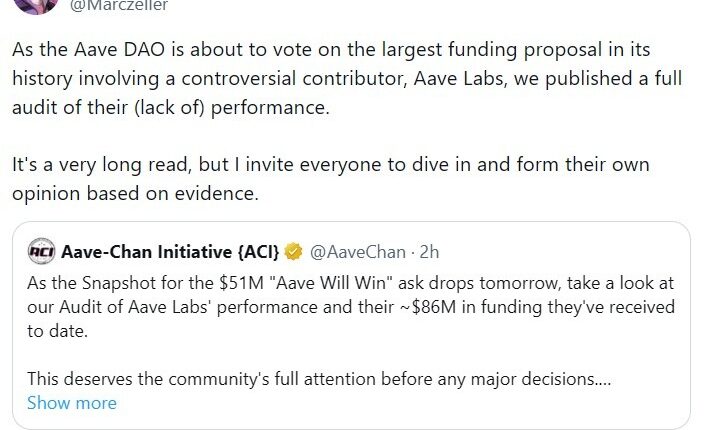
Task: Click "This deserves the community's full attention" line
Action: click(x=320, y=379)
